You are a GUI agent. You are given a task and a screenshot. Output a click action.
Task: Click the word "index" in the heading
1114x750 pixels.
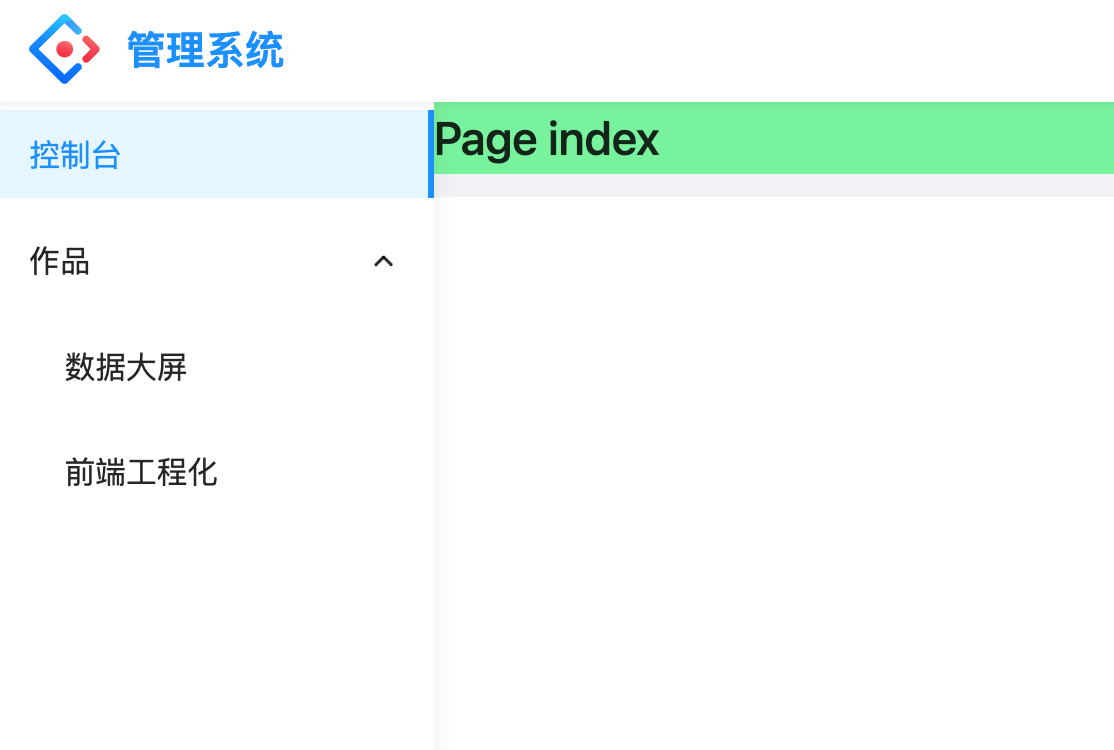point(603,139)
